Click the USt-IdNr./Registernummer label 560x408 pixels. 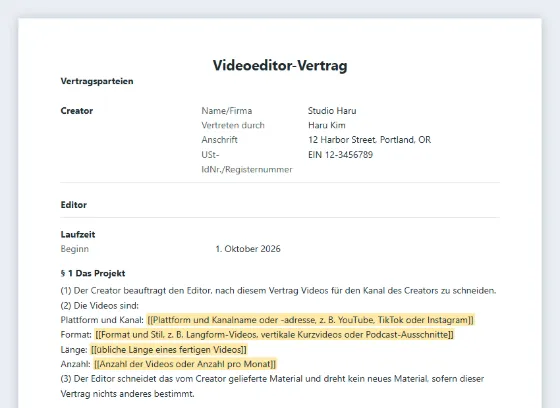click(x=247, y=162)
